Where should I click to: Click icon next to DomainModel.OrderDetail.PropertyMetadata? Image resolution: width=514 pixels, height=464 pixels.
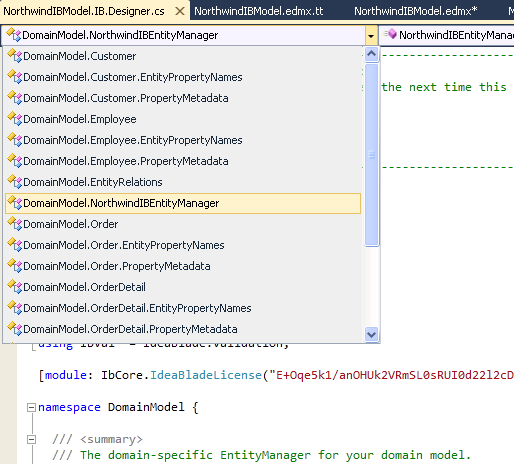15,328
